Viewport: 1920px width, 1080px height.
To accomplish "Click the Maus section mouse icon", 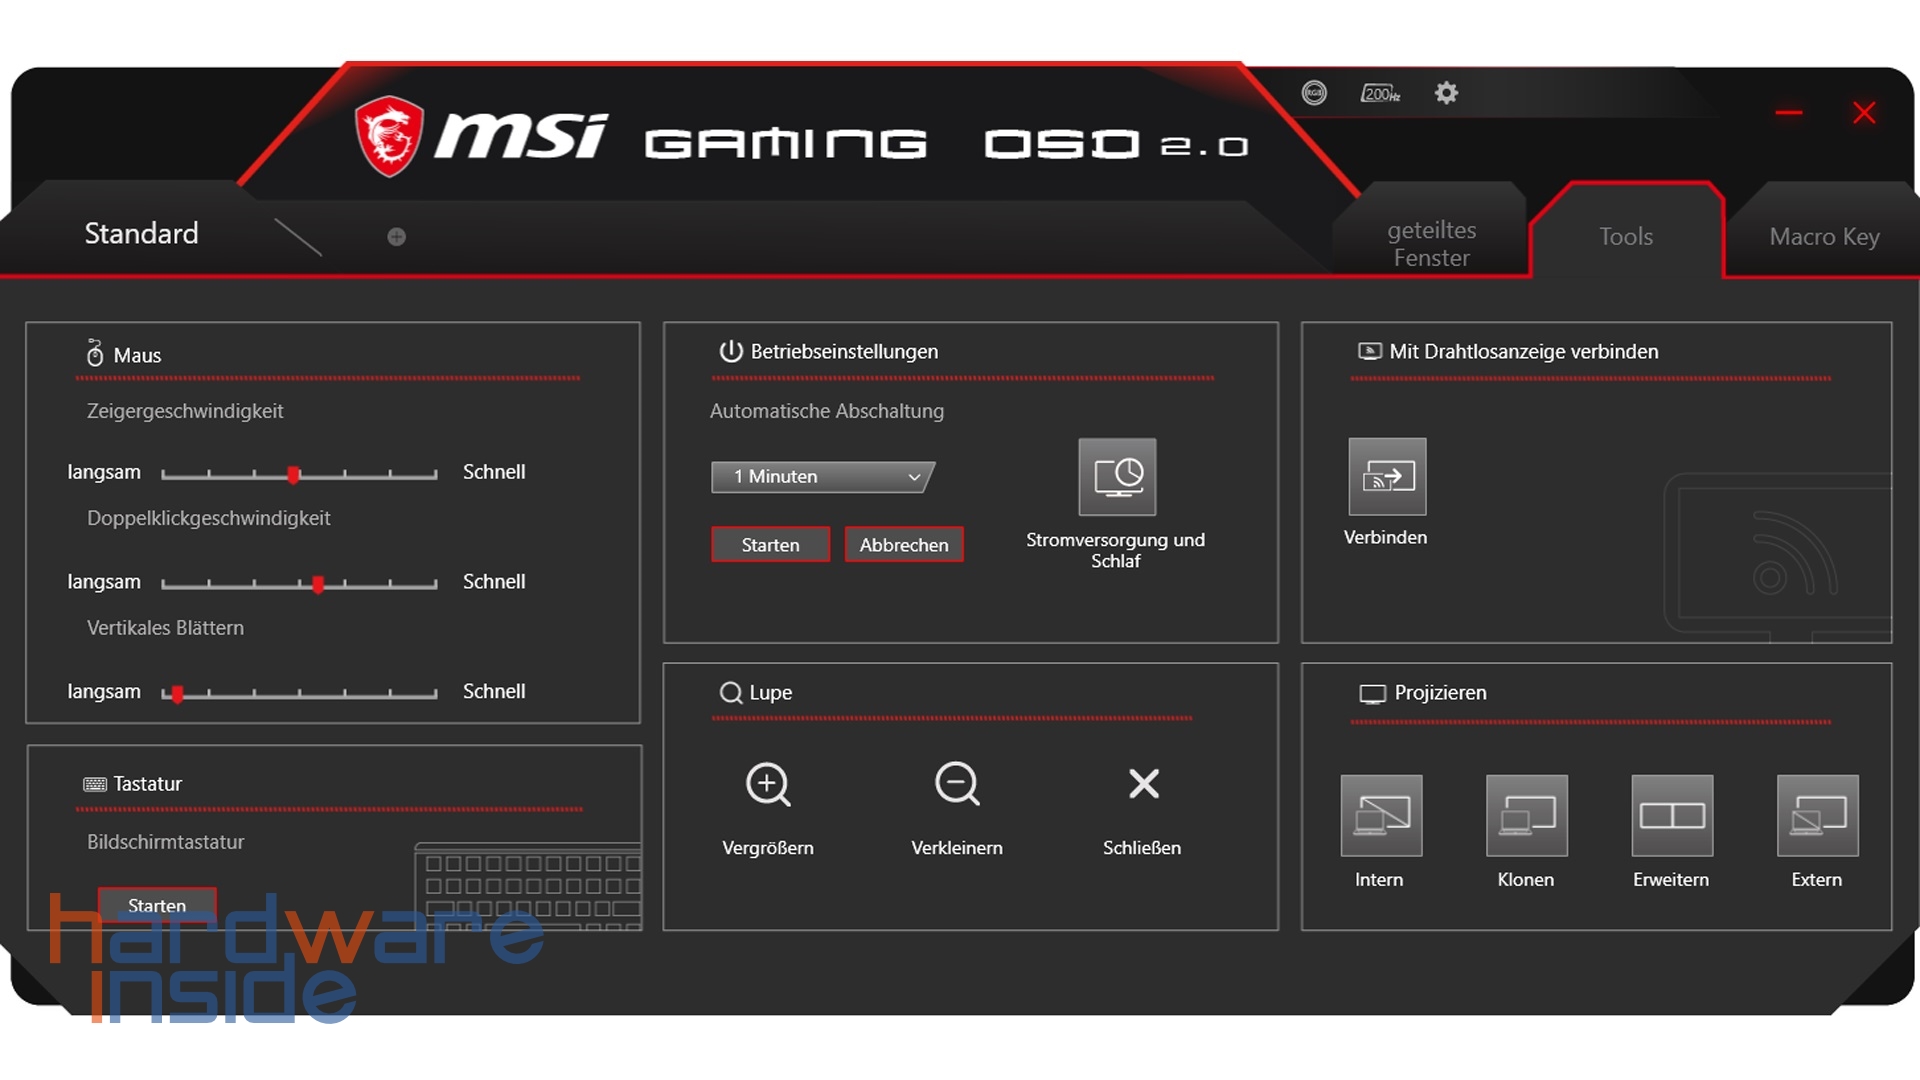I will tap(95, 353).
